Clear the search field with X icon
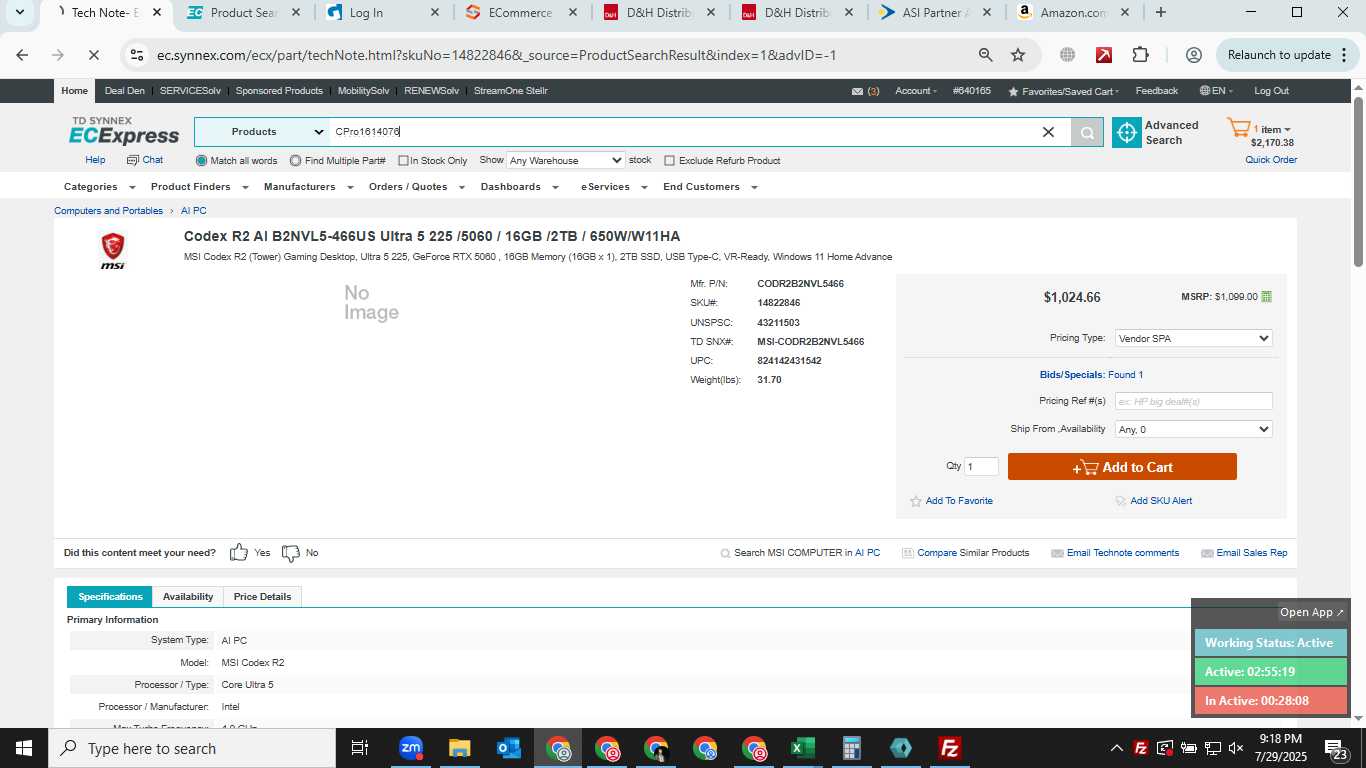 click(1048, 132)
